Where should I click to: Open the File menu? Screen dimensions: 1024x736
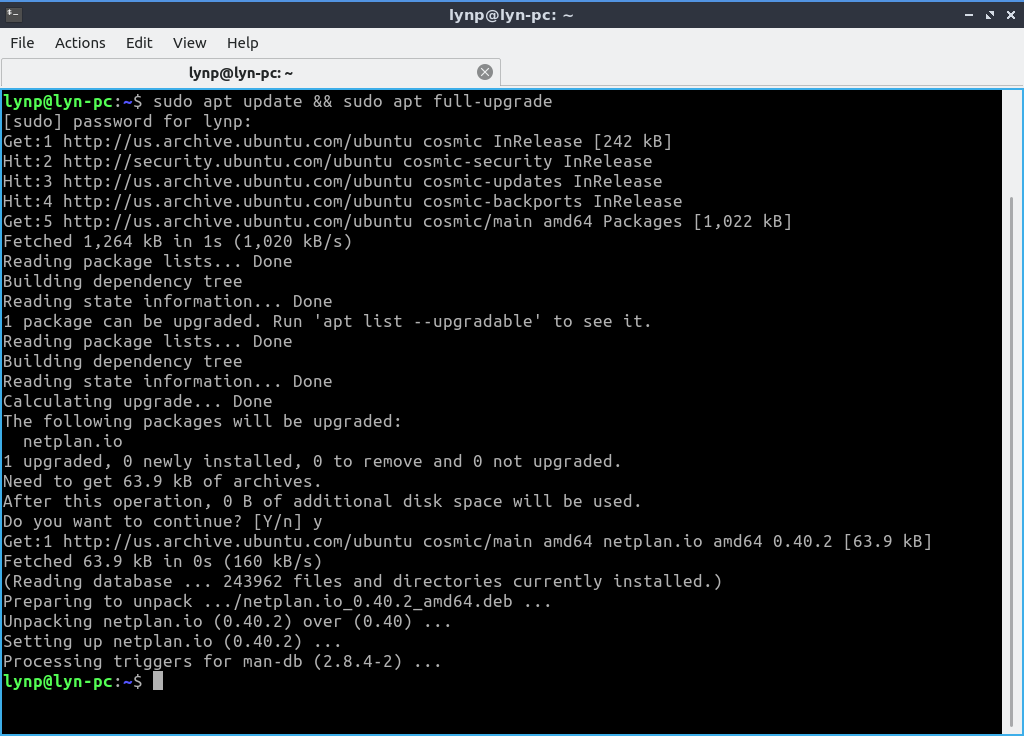(22, 42)
